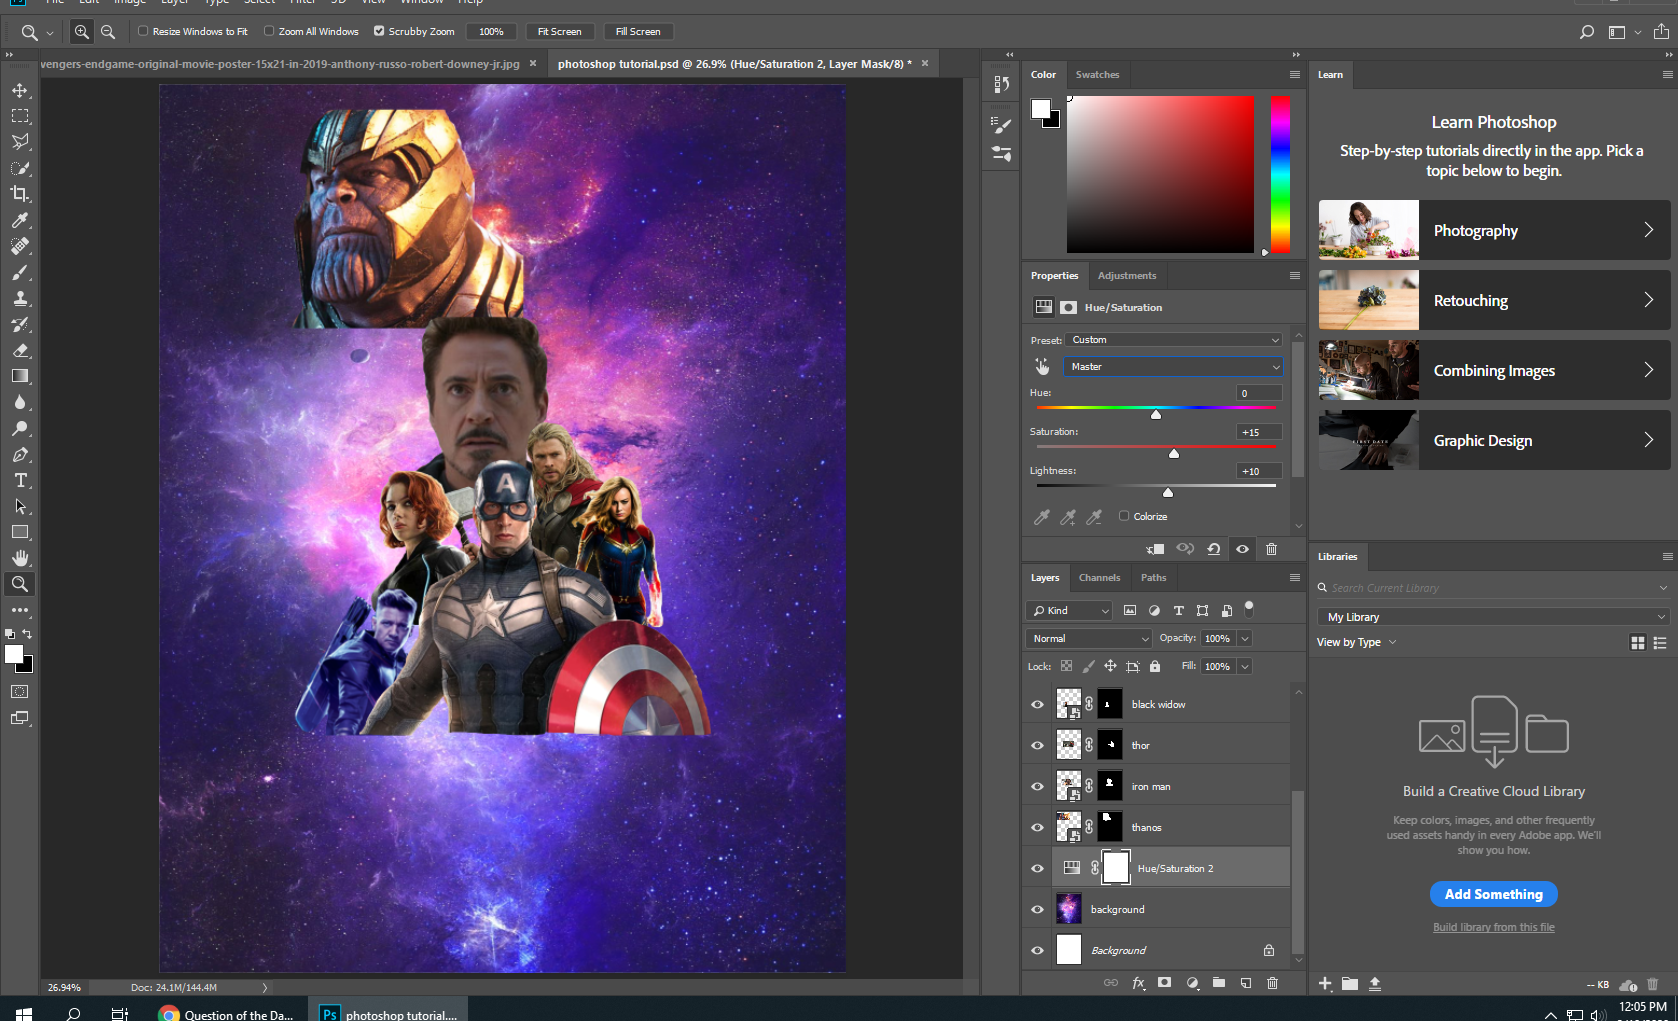1678x1021 pixels.
Task: Create a new layer with the new-layer icon
Action: 1246,983
